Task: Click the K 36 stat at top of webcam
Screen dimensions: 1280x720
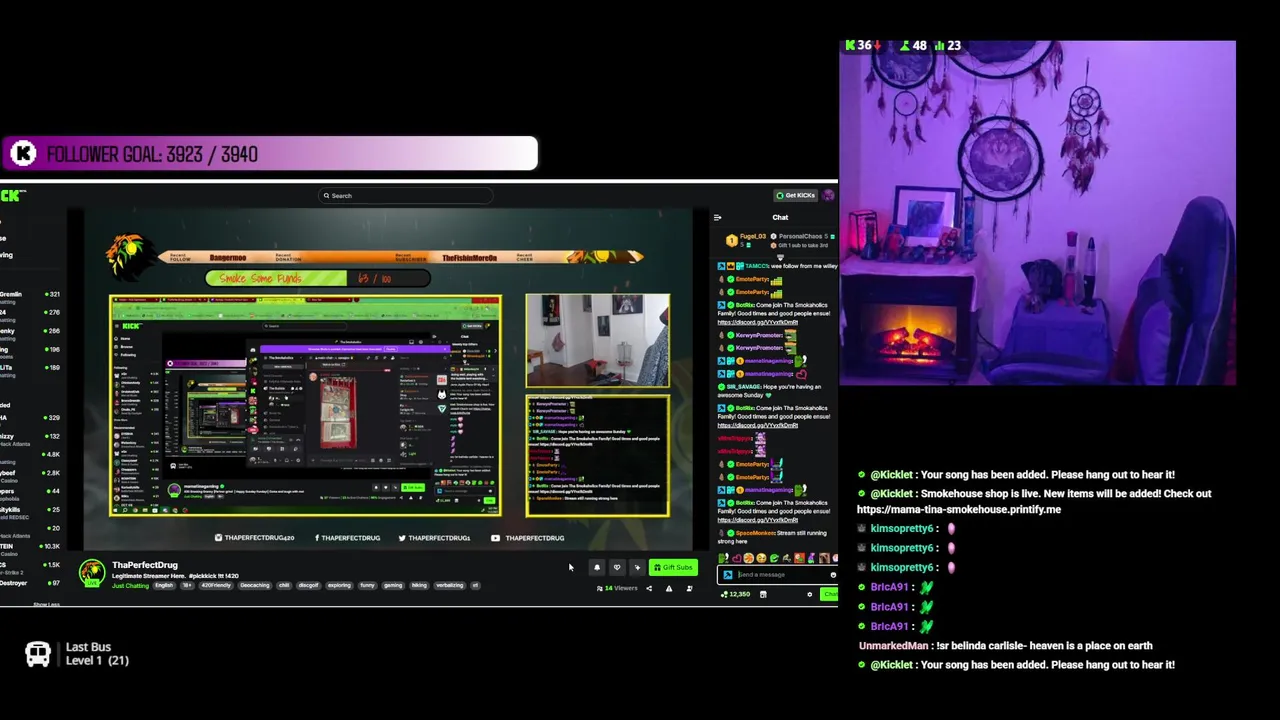Action: (864, 46)
